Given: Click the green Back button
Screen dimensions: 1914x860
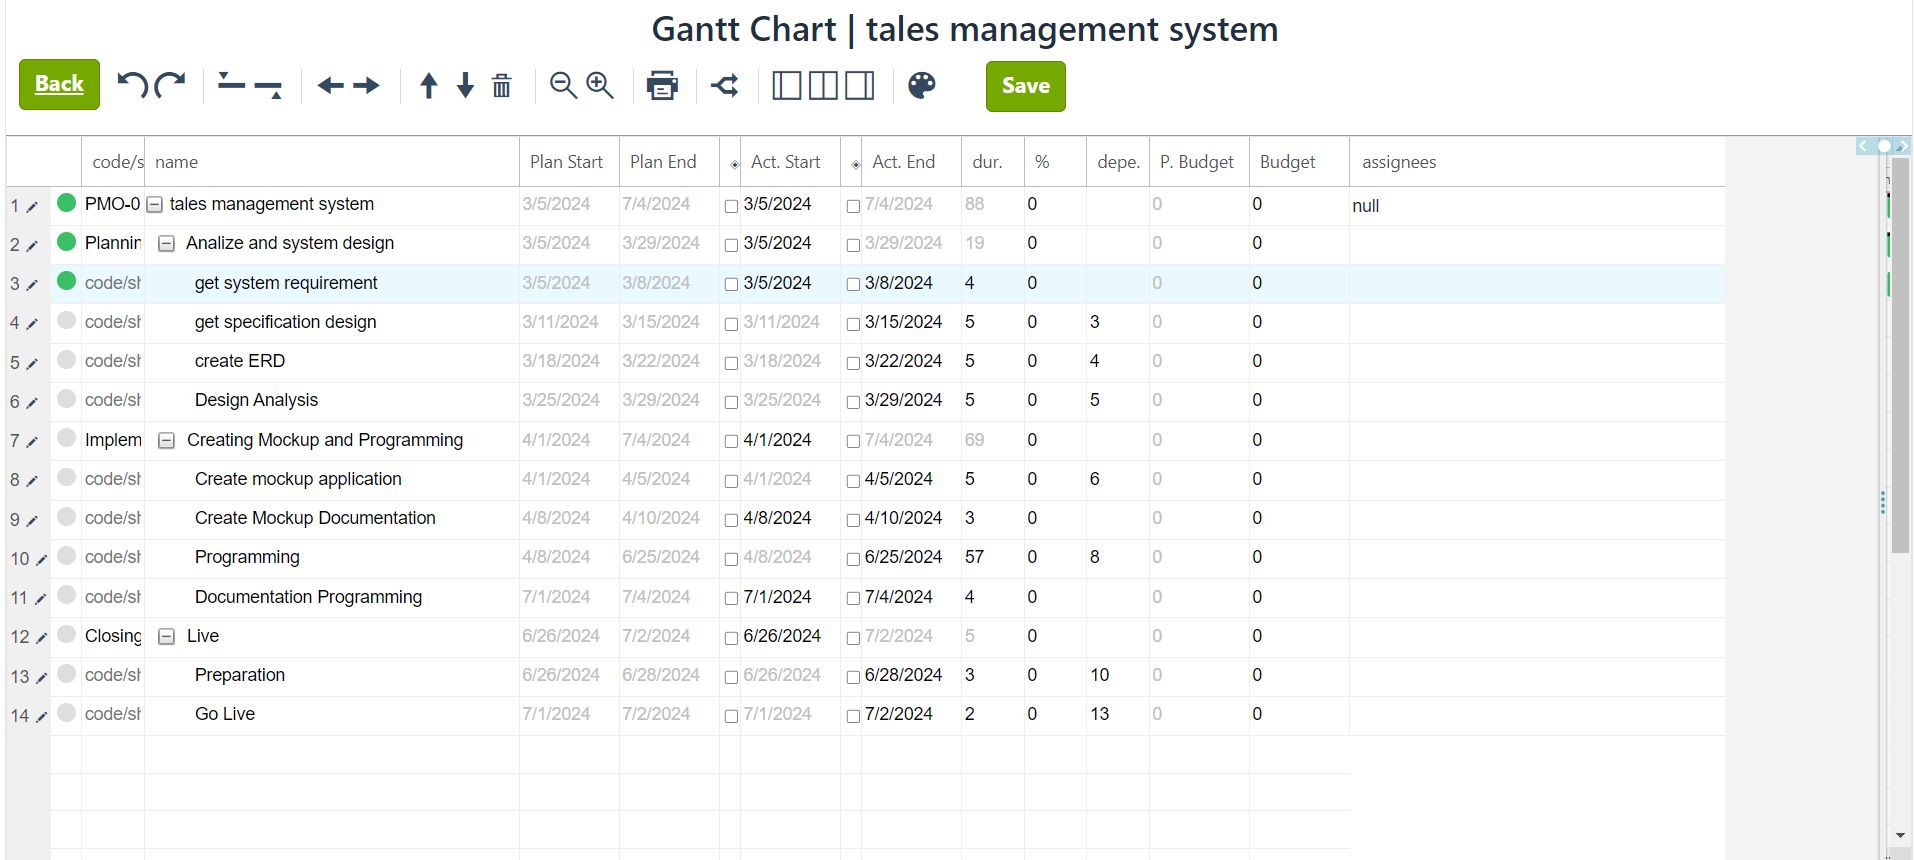Looking at the screenshot, I should [59, 84].
